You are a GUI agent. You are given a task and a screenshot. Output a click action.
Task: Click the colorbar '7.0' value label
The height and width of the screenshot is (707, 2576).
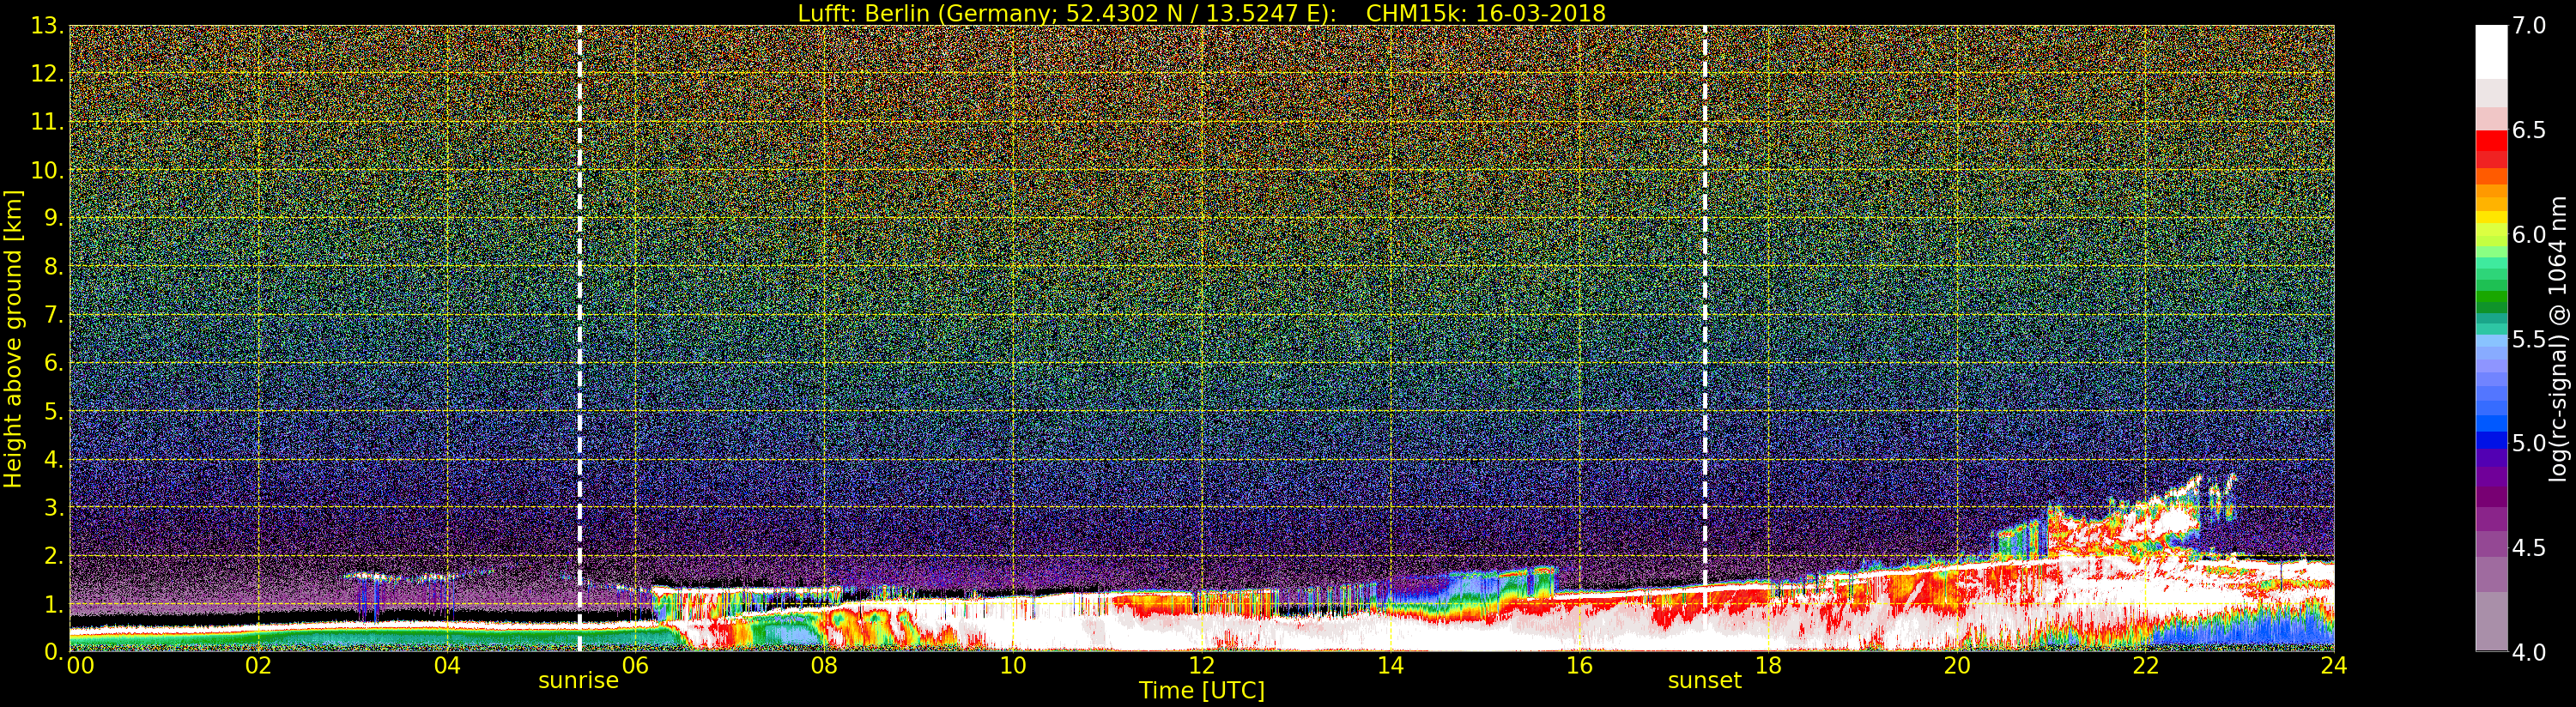coord(2529,26)
